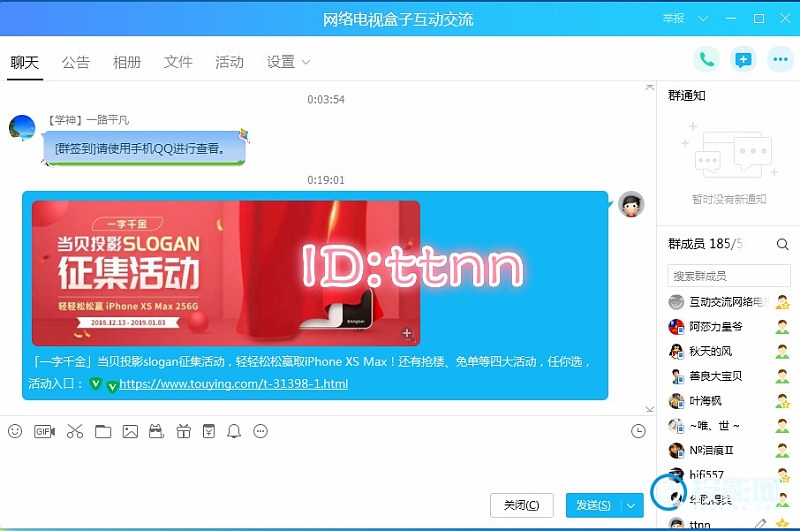Click the 群通知 panel header
Screen dimensions: 800x531
click(687, 95)
